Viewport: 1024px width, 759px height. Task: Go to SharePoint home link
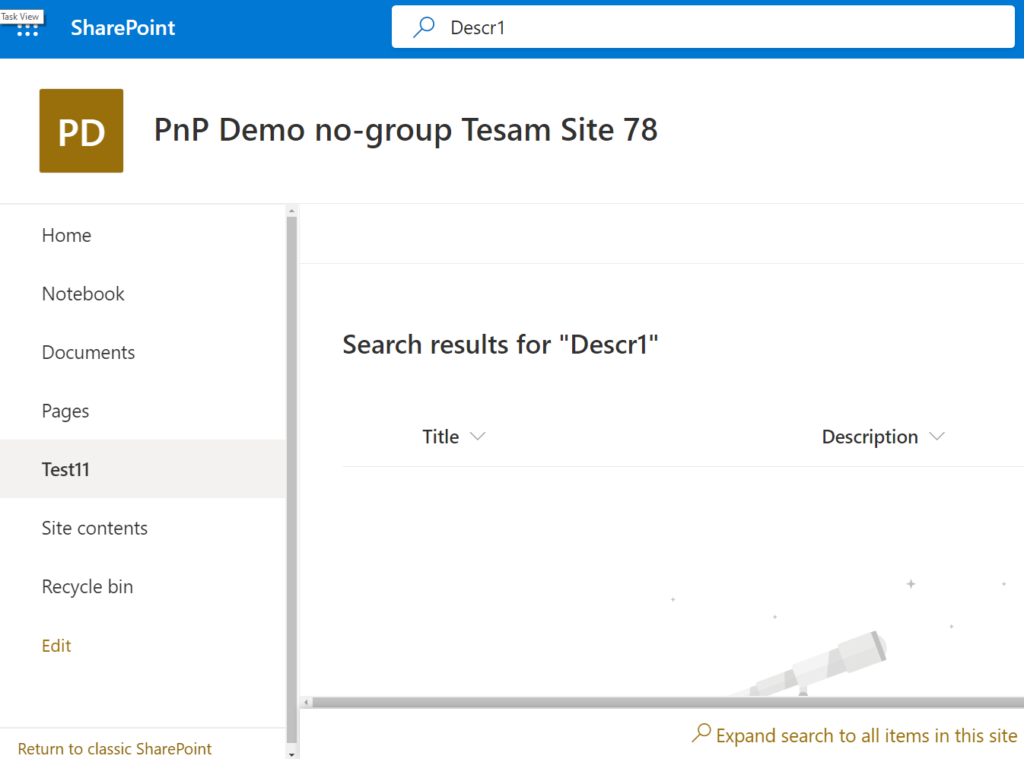click(123, 27)
